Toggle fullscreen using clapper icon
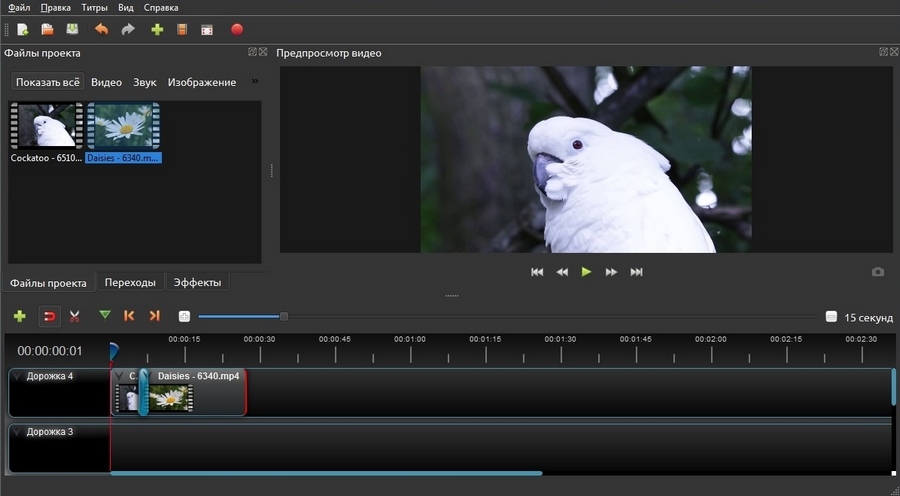The image size is (900, 496). click(x=207, y=30)
